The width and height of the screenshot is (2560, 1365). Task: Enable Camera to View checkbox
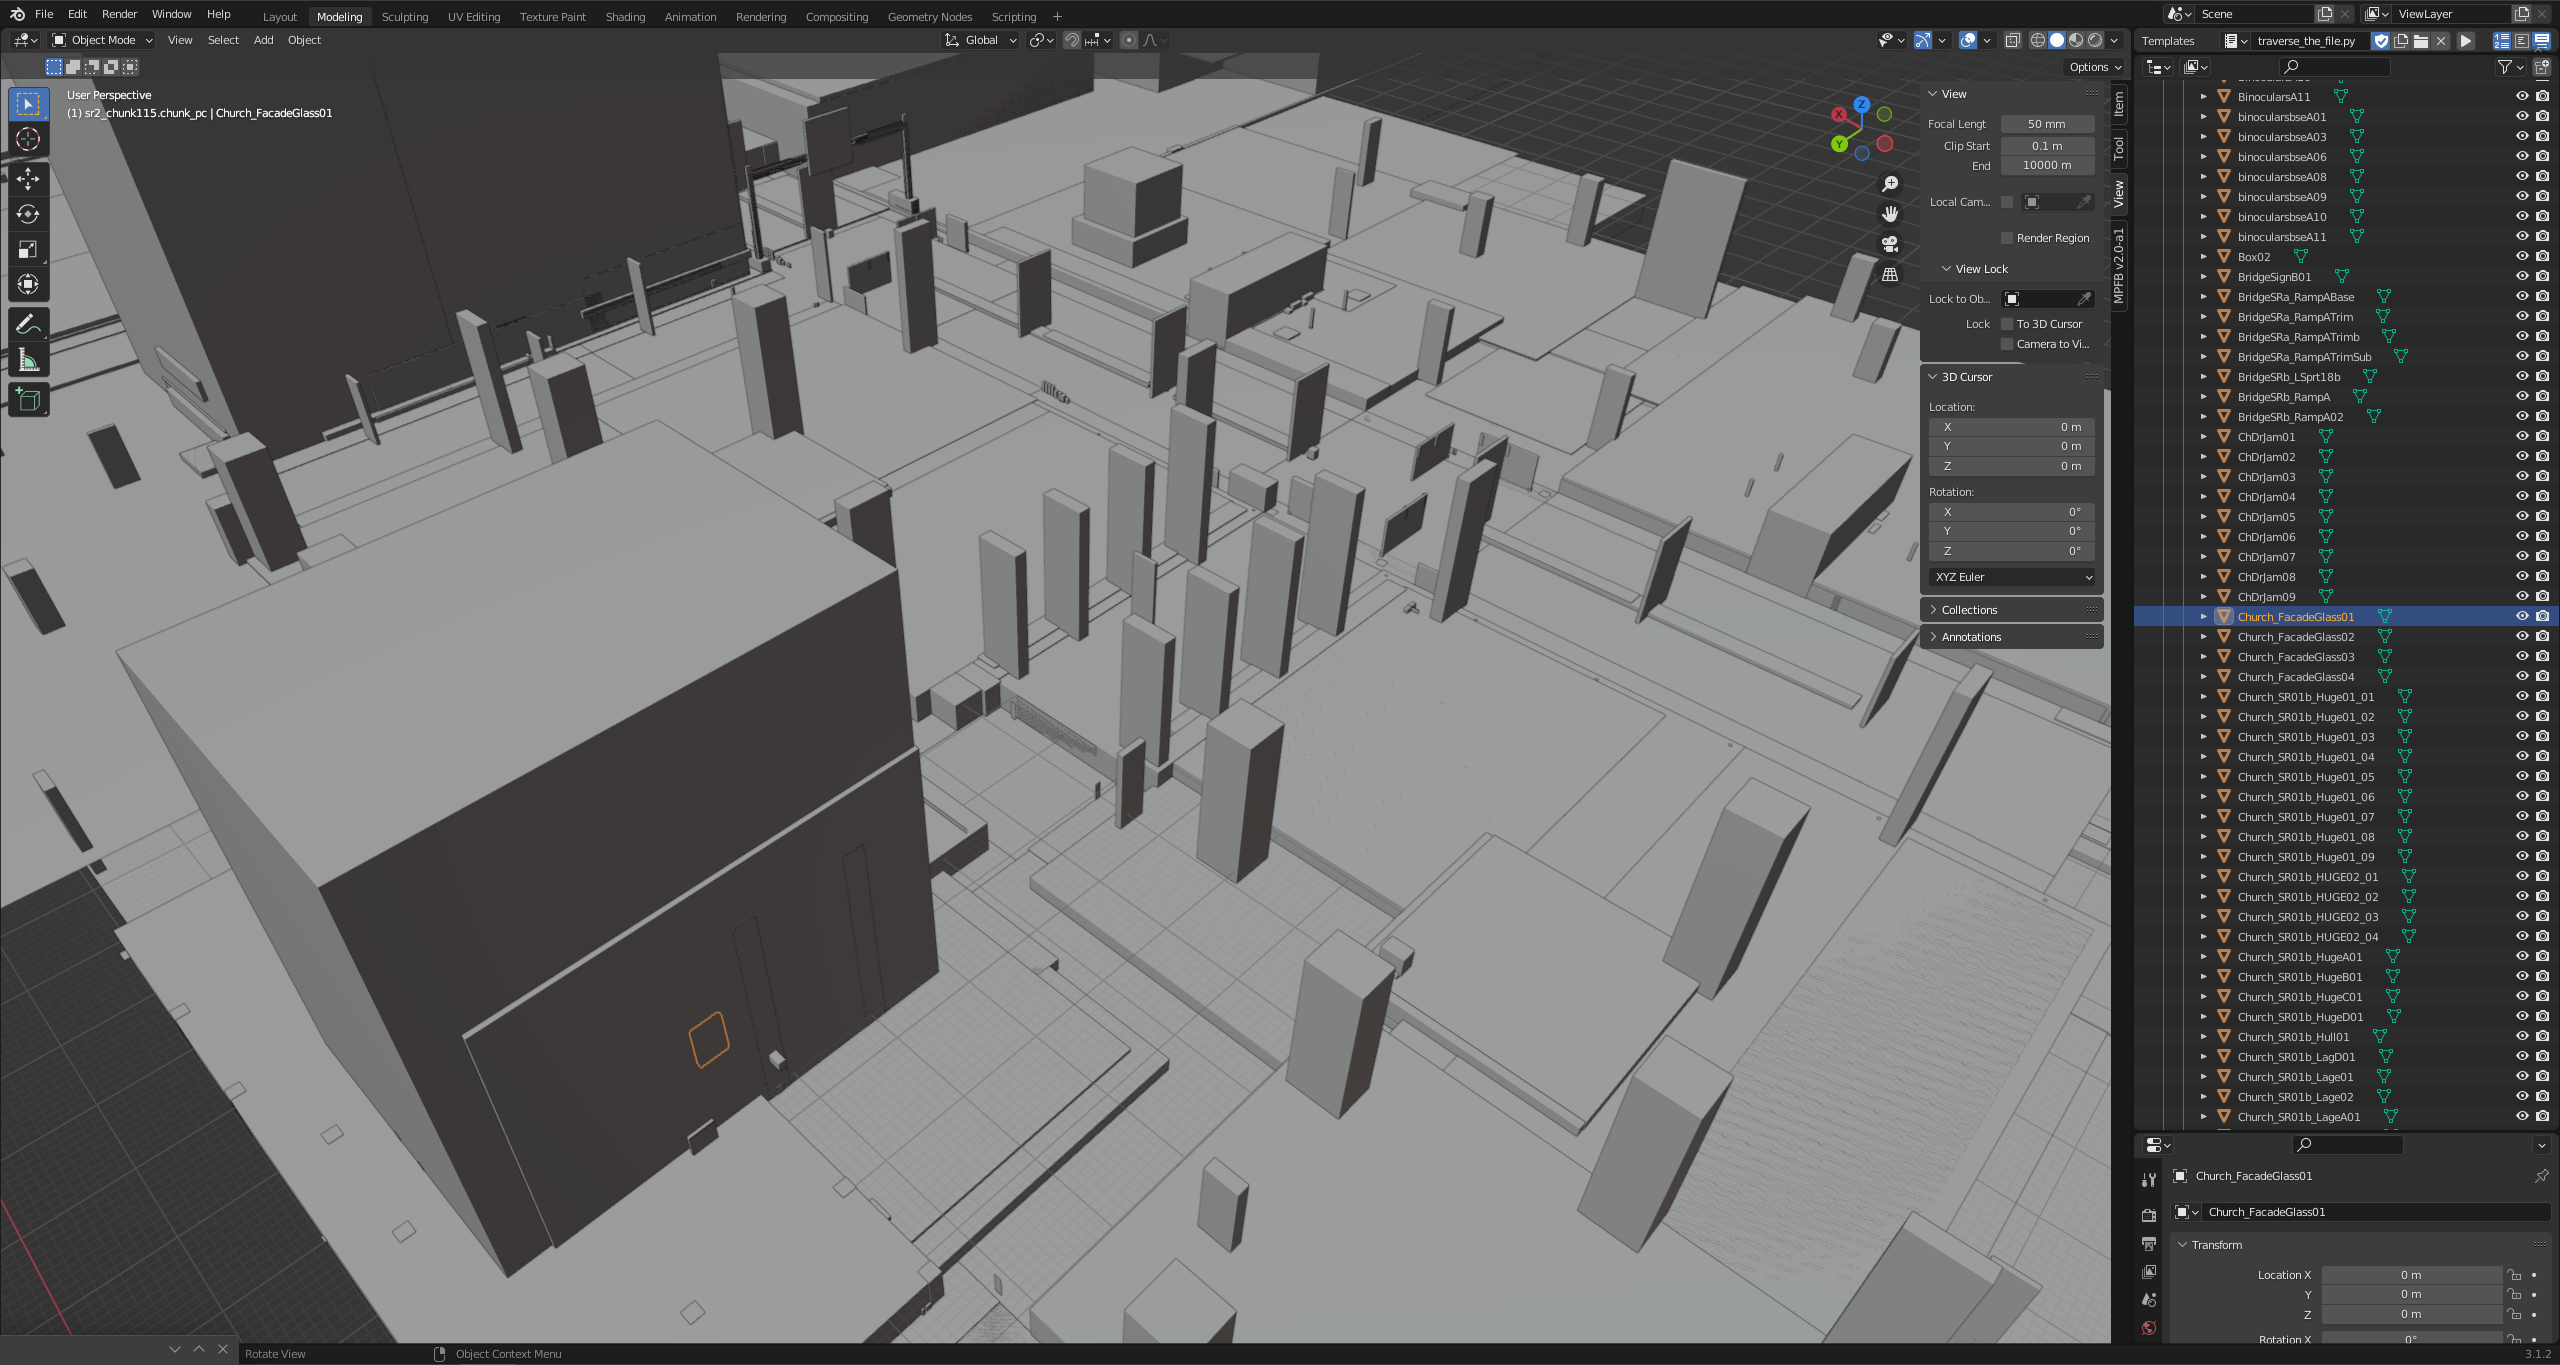pyautogui.click(x=2007, y=344)
